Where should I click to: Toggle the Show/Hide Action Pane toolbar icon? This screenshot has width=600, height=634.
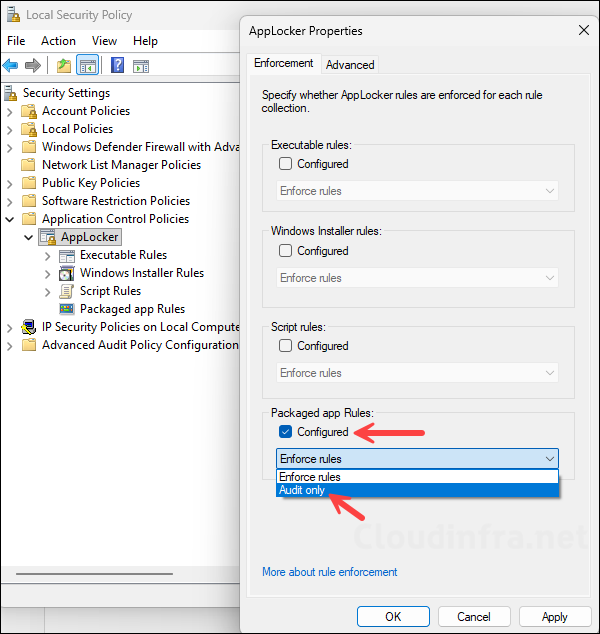[141, 66]
